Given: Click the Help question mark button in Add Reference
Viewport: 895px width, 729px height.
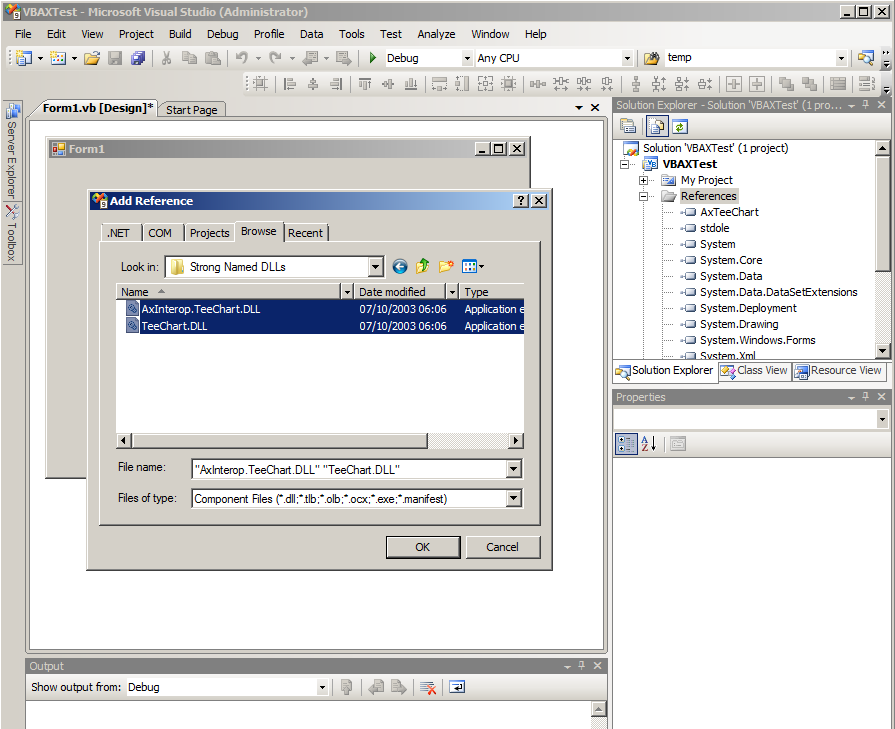Looking at the screenshot, I should pos(521,200).
